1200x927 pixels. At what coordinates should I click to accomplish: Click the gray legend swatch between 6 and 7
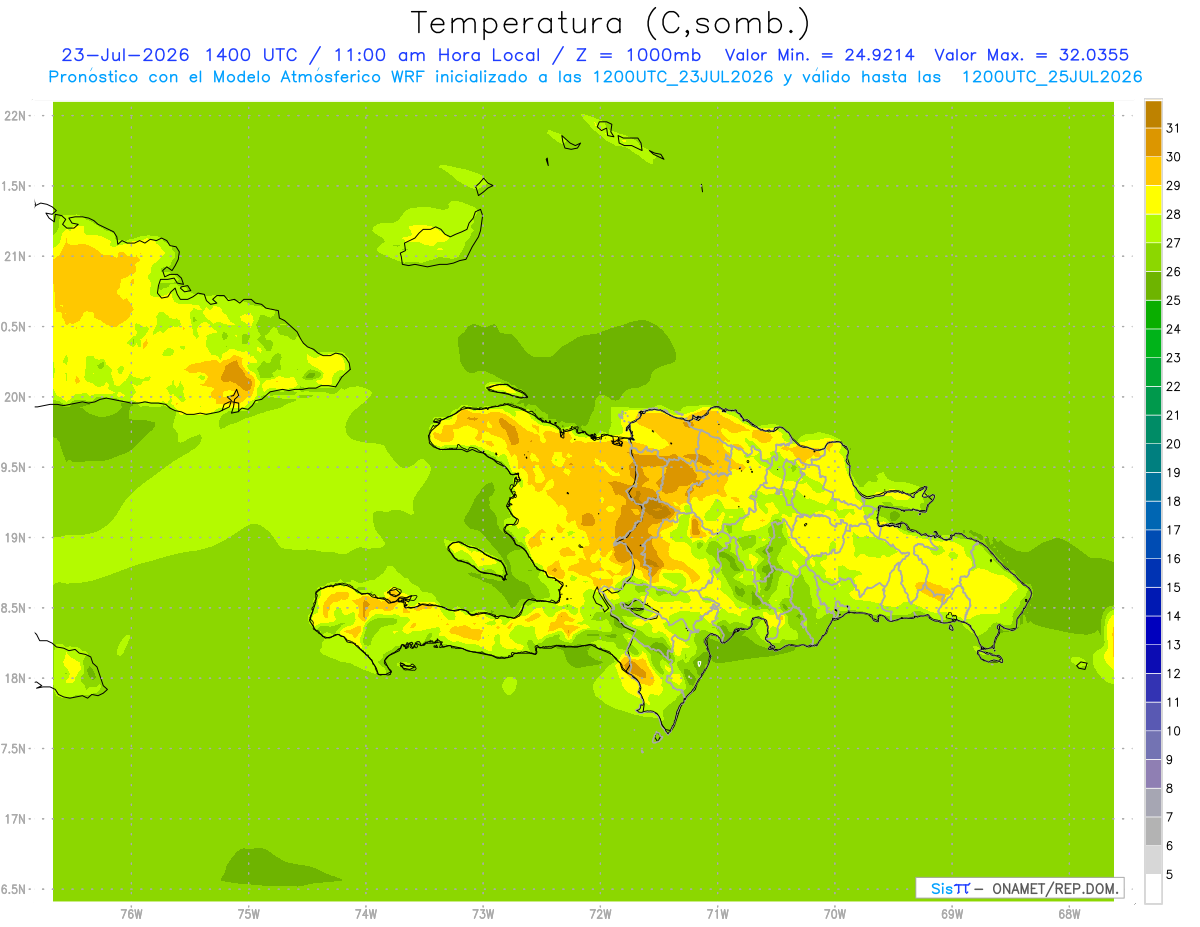[x=1153, y=832]
